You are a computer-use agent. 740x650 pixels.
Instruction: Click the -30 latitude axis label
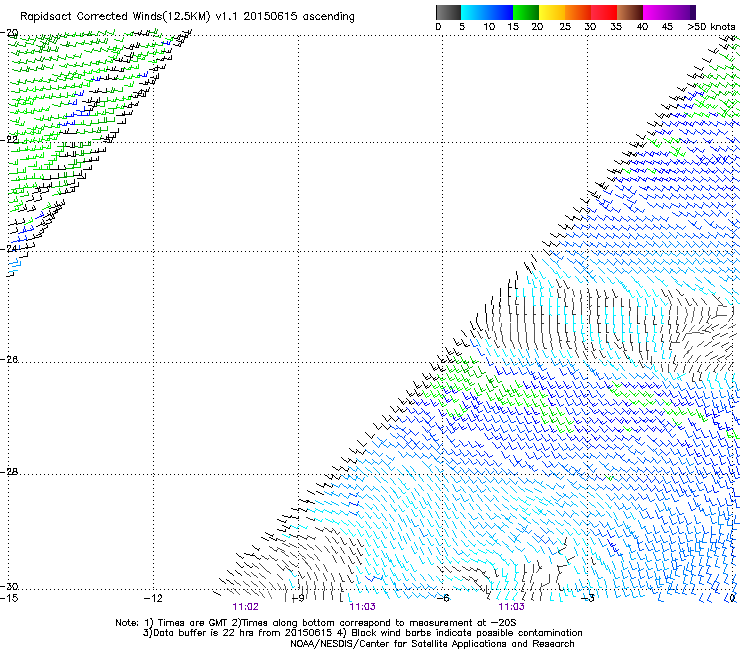[10, 586]
